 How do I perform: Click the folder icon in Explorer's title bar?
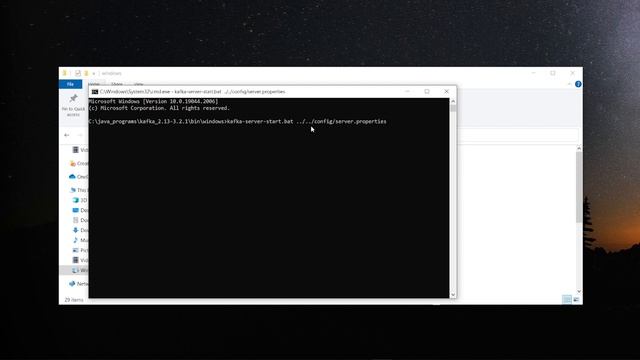[x=64, y=73]
